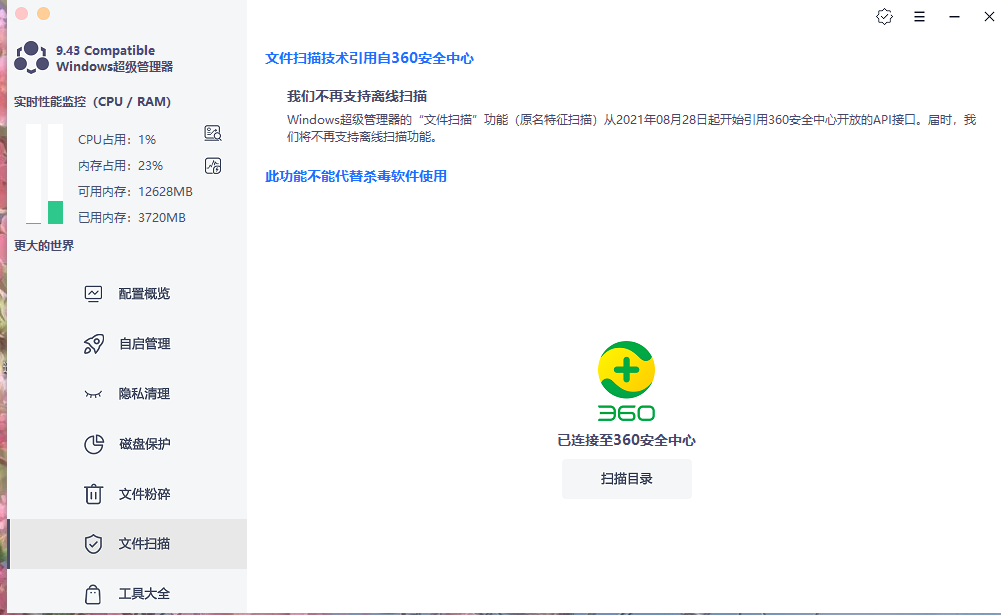
Task: Open the CPU usage detail icon
Action: tap(213, 133)
